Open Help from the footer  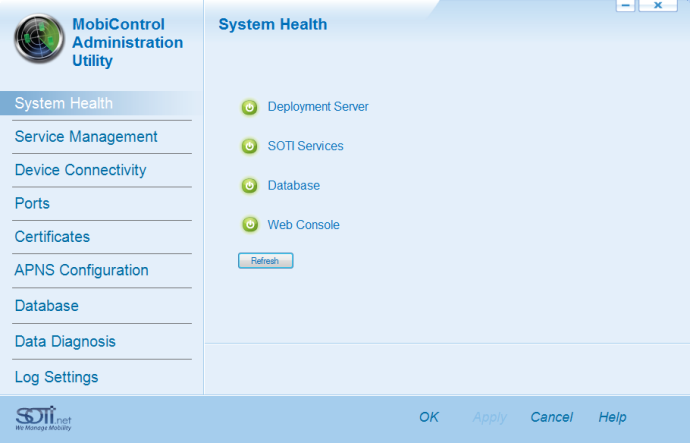click(x=612, y=417)
